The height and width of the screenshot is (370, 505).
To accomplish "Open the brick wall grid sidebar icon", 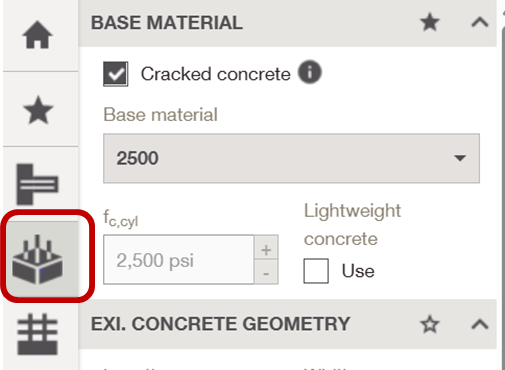I will [37, 334].
